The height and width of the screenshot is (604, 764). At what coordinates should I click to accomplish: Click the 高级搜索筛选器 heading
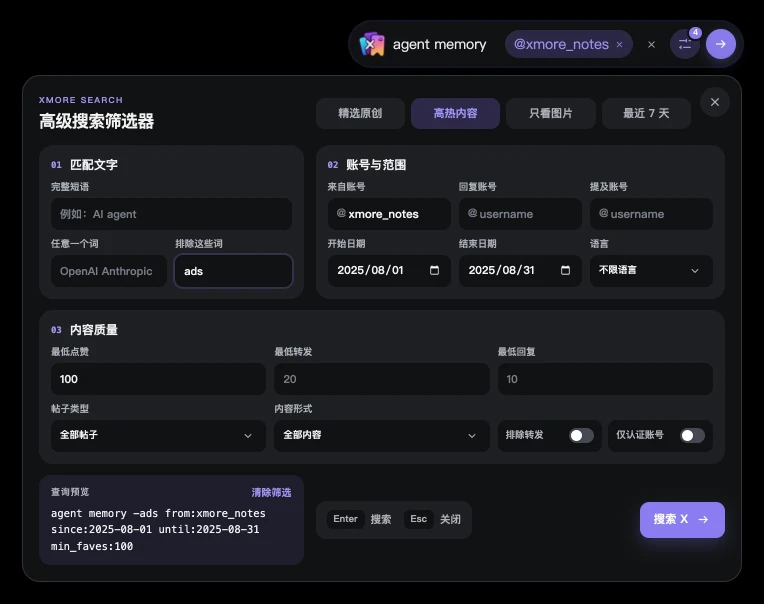click(96, 121)
